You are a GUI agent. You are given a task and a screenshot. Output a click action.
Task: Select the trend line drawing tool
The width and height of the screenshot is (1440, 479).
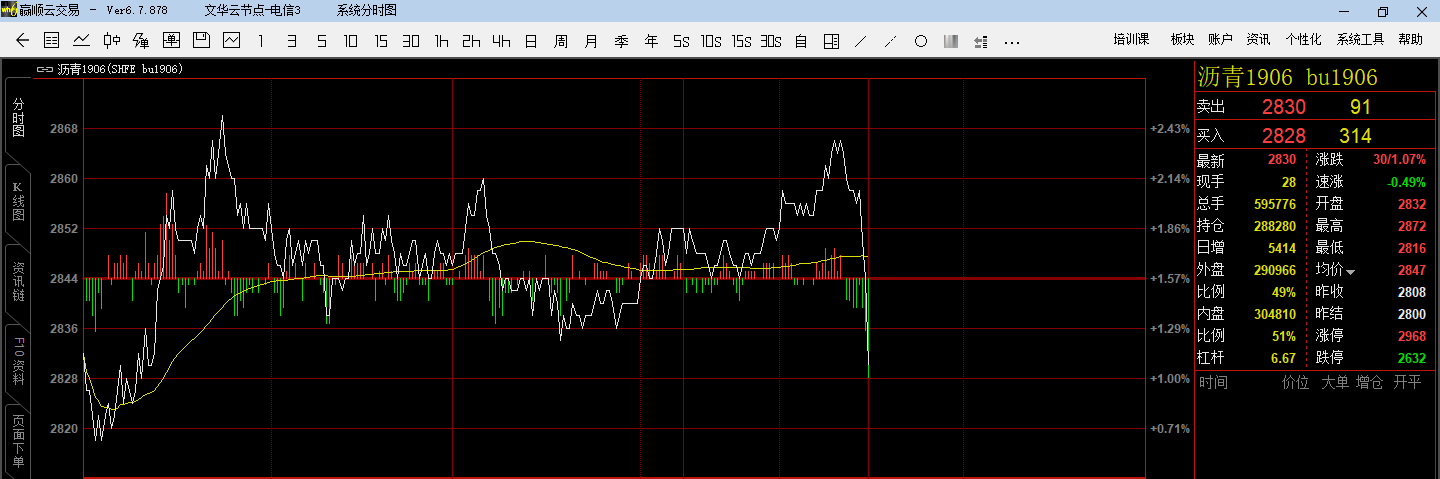coord(860,41)
